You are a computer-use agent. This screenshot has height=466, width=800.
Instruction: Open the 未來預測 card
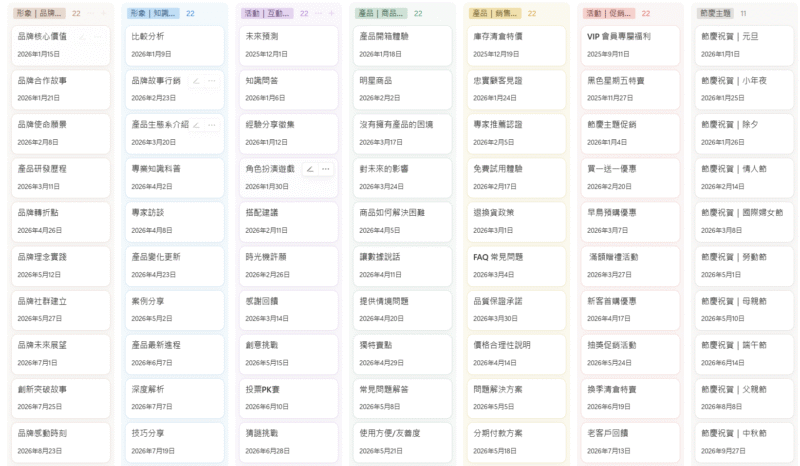288,45
